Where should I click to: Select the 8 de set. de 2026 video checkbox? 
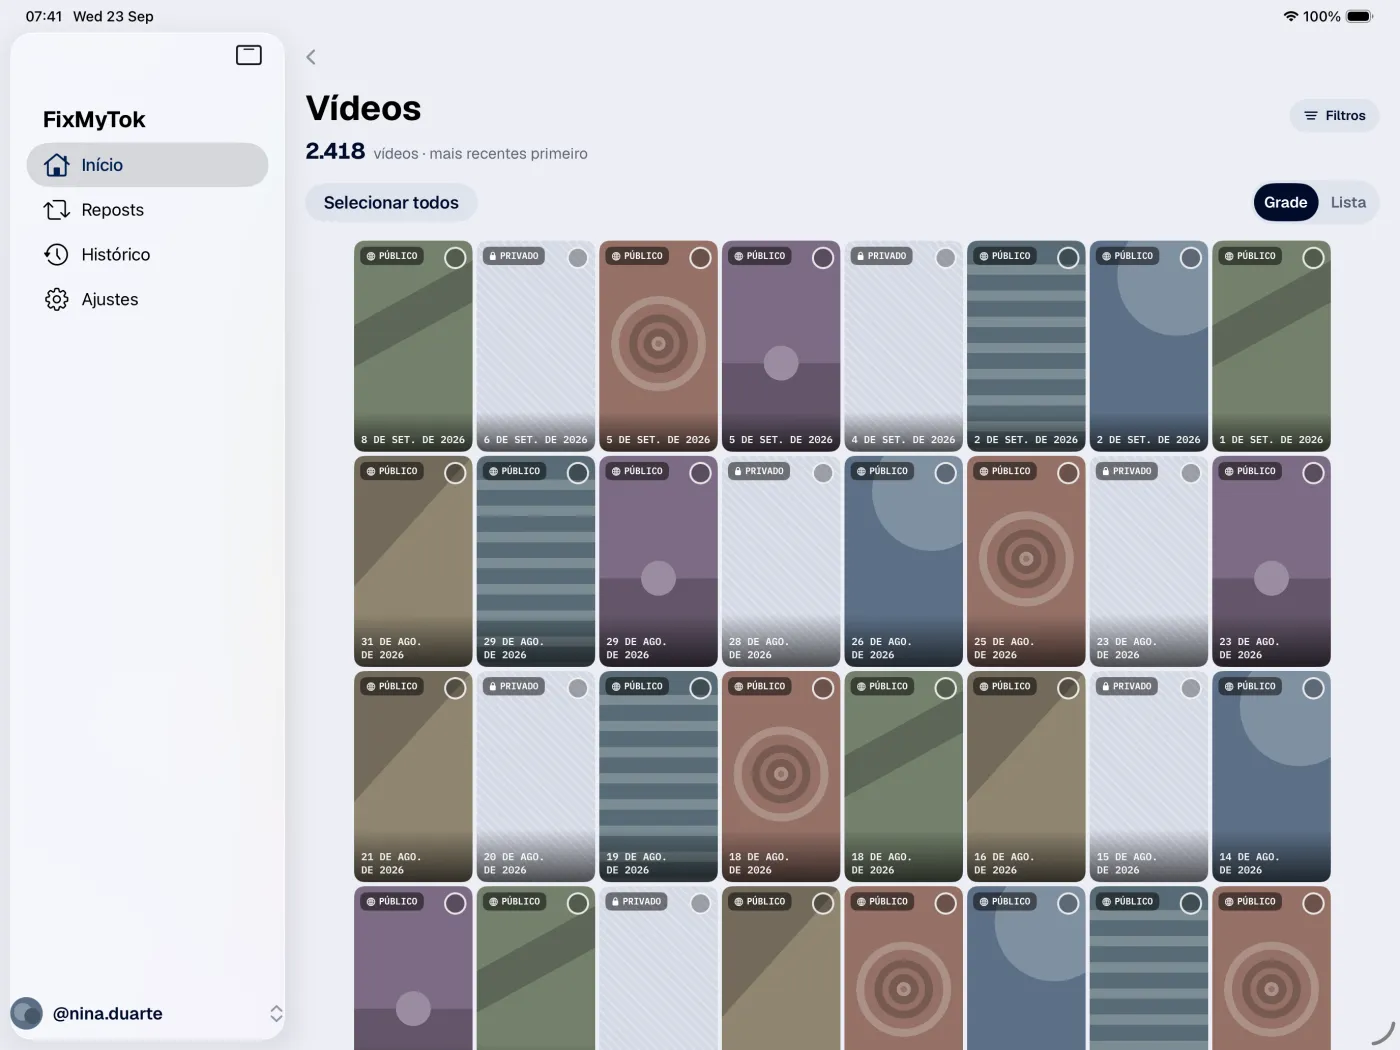click(x=455, y=258)
